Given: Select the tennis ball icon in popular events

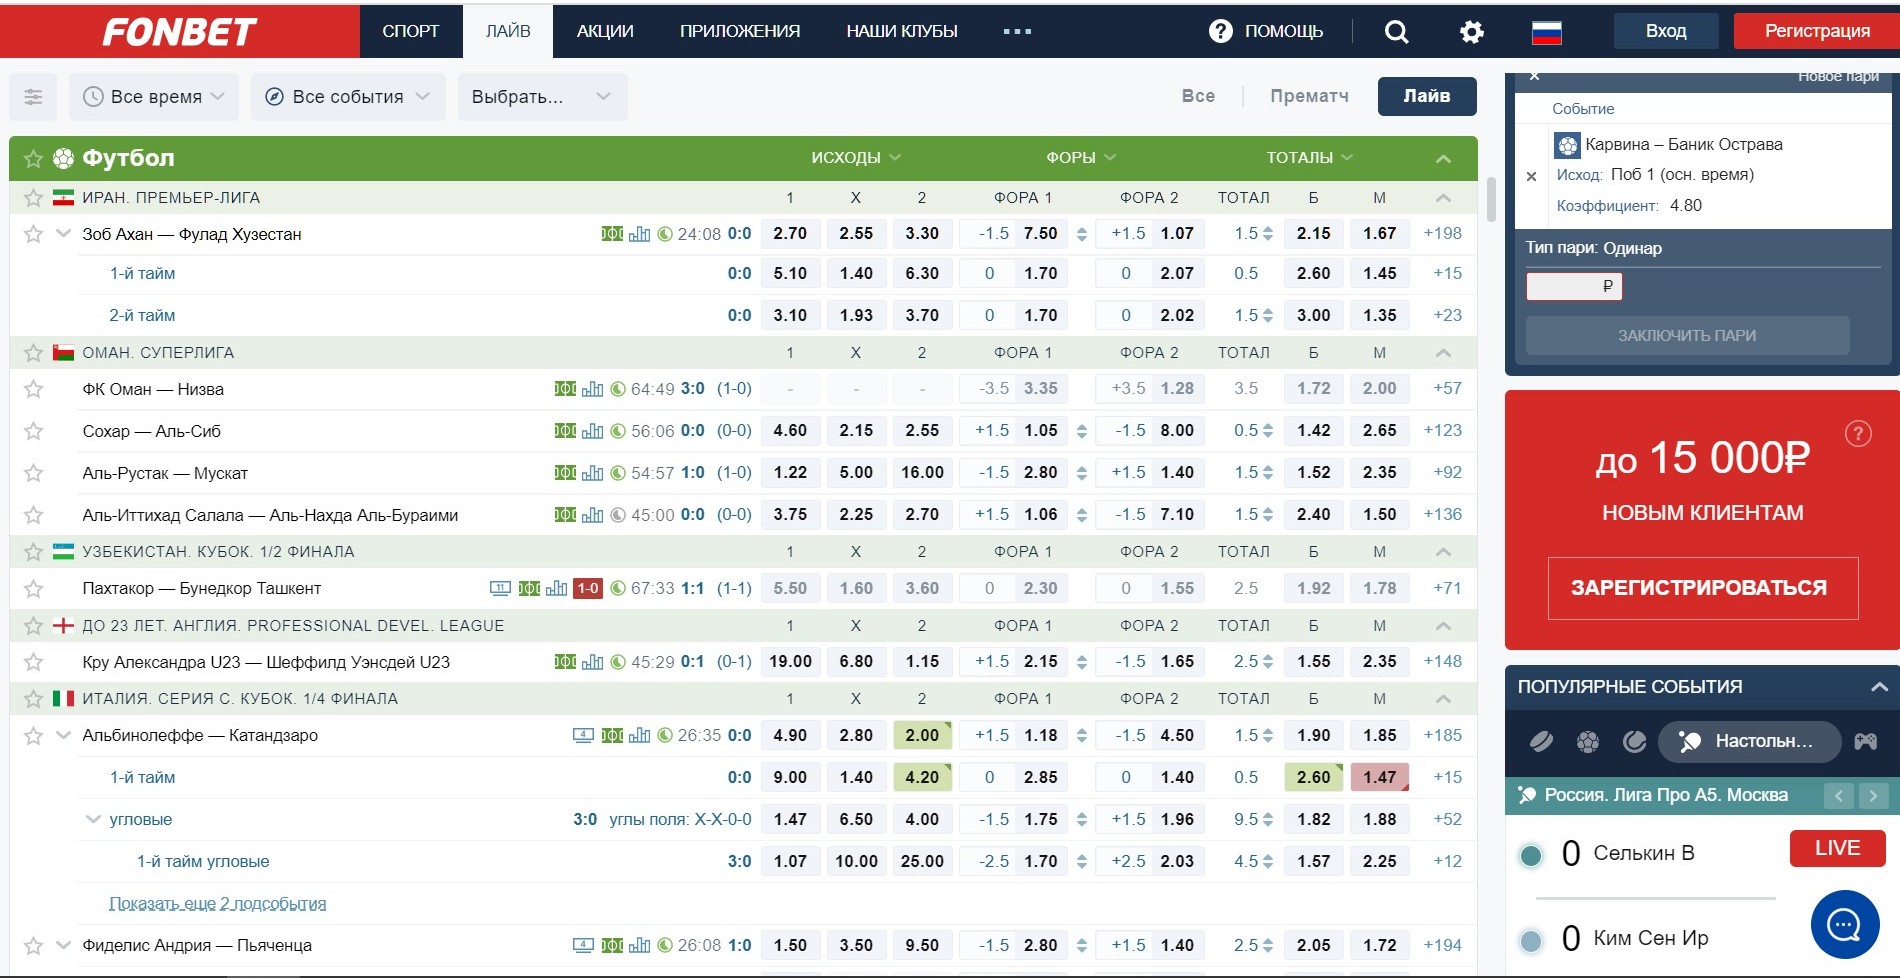Looking at the screenshot, I should (x=1635, y=741).
